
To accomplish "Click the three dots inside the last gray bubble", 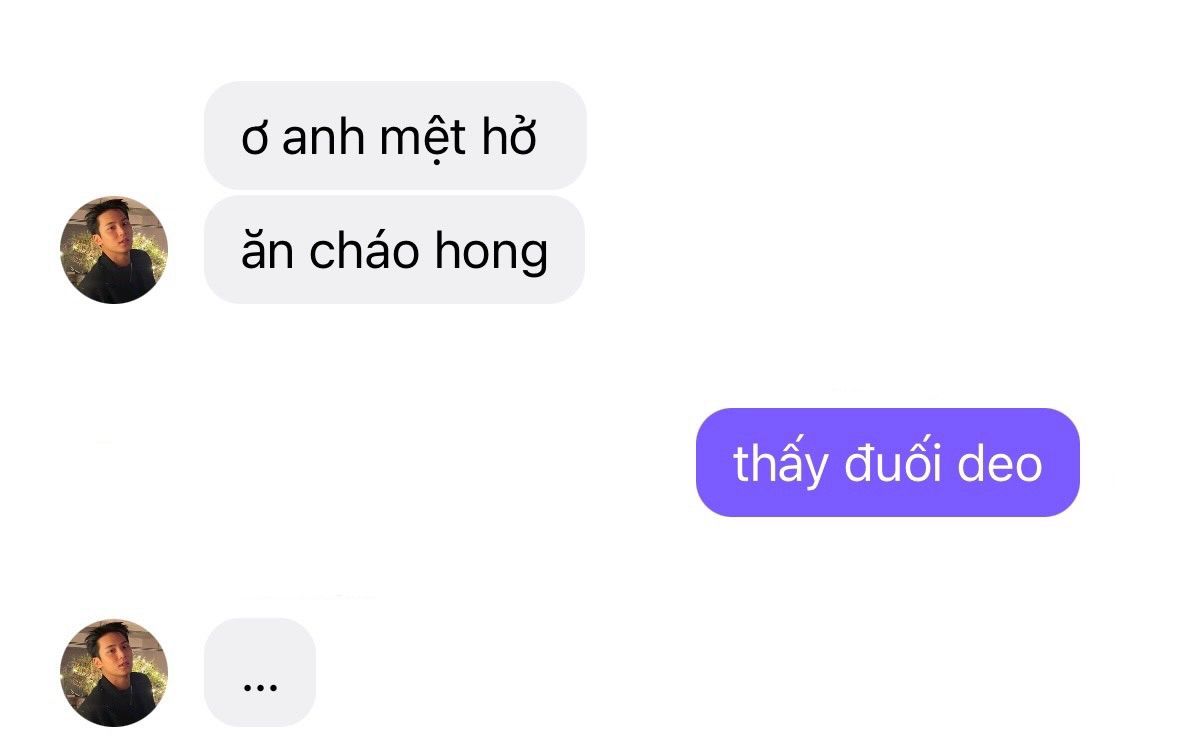I will pos(260,688).
